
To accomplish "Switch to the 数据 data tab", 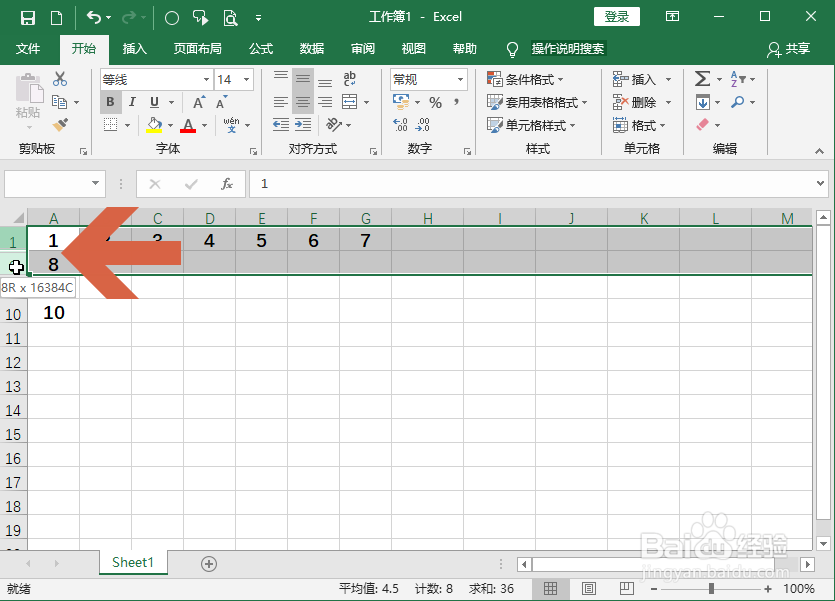I will coord(312,49).
